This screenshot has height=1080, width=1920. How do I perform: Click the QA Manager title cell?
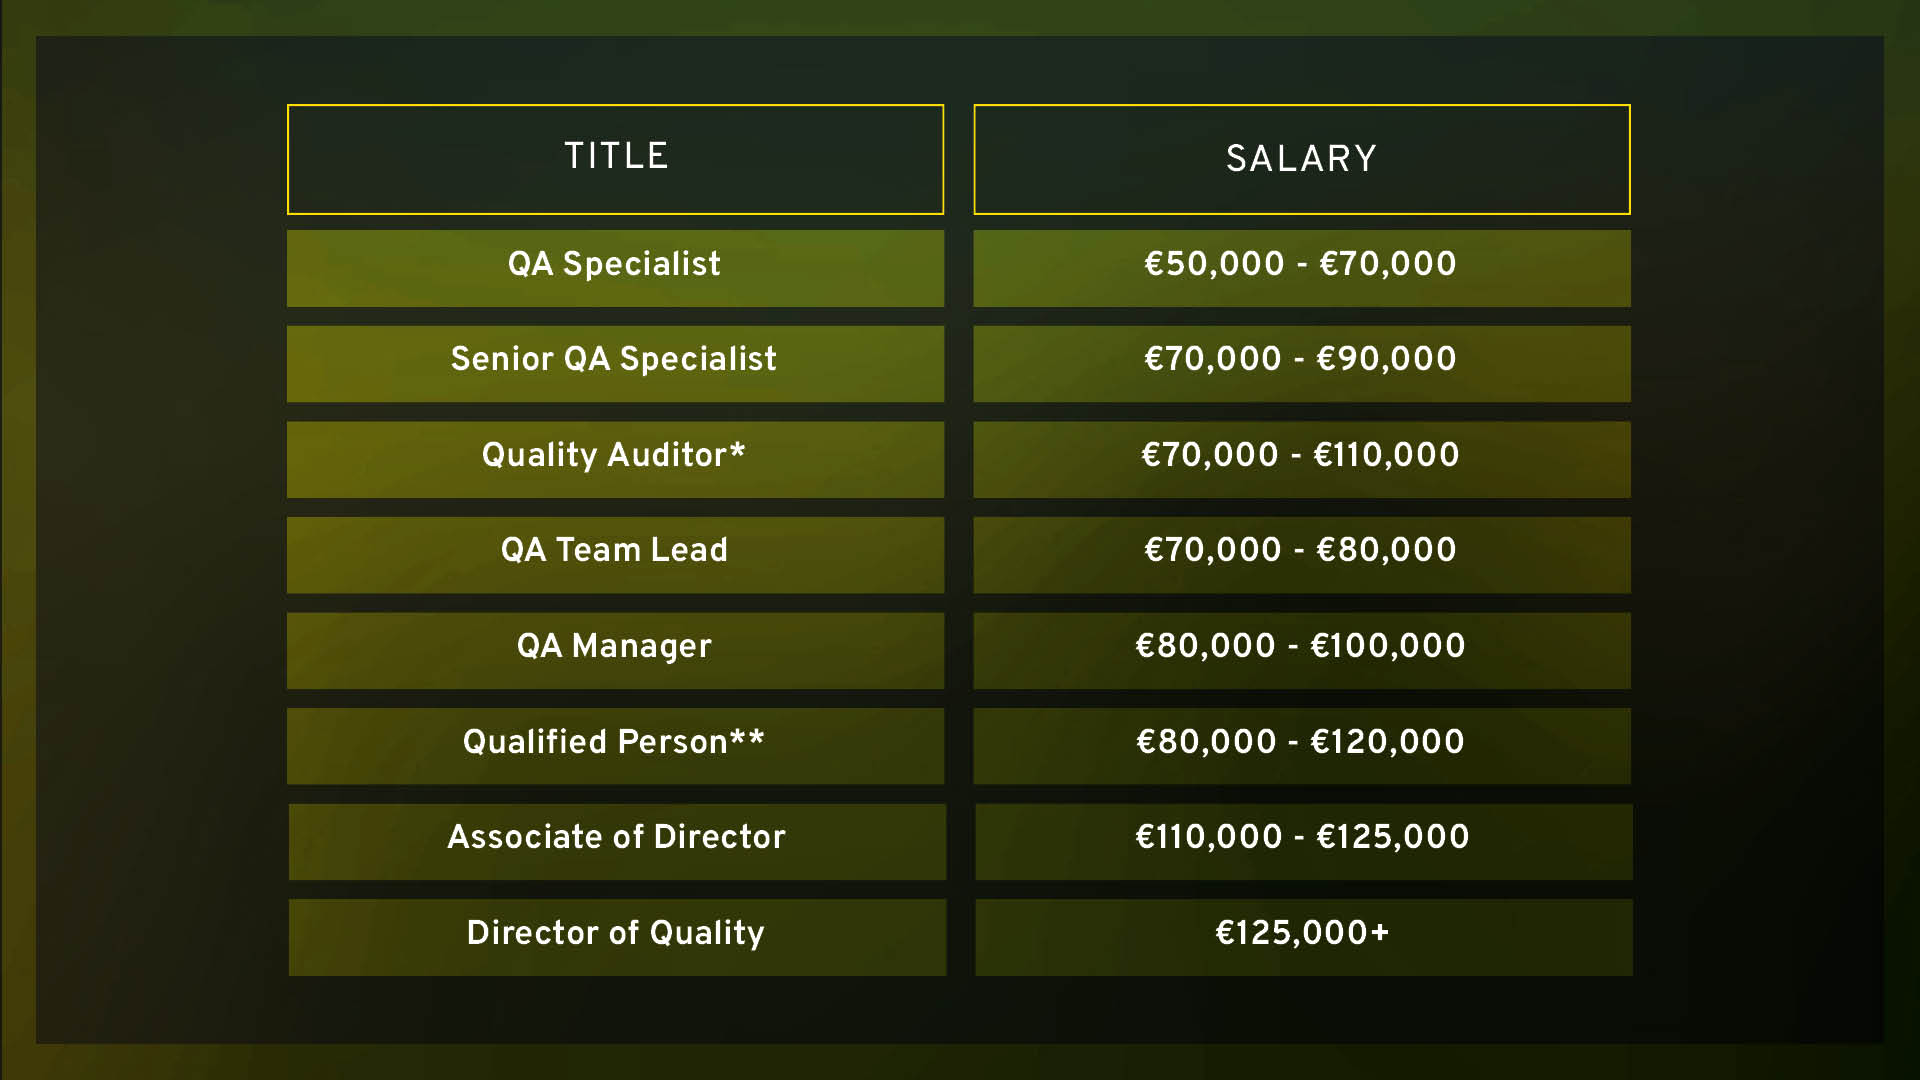(x=615, y=650)
